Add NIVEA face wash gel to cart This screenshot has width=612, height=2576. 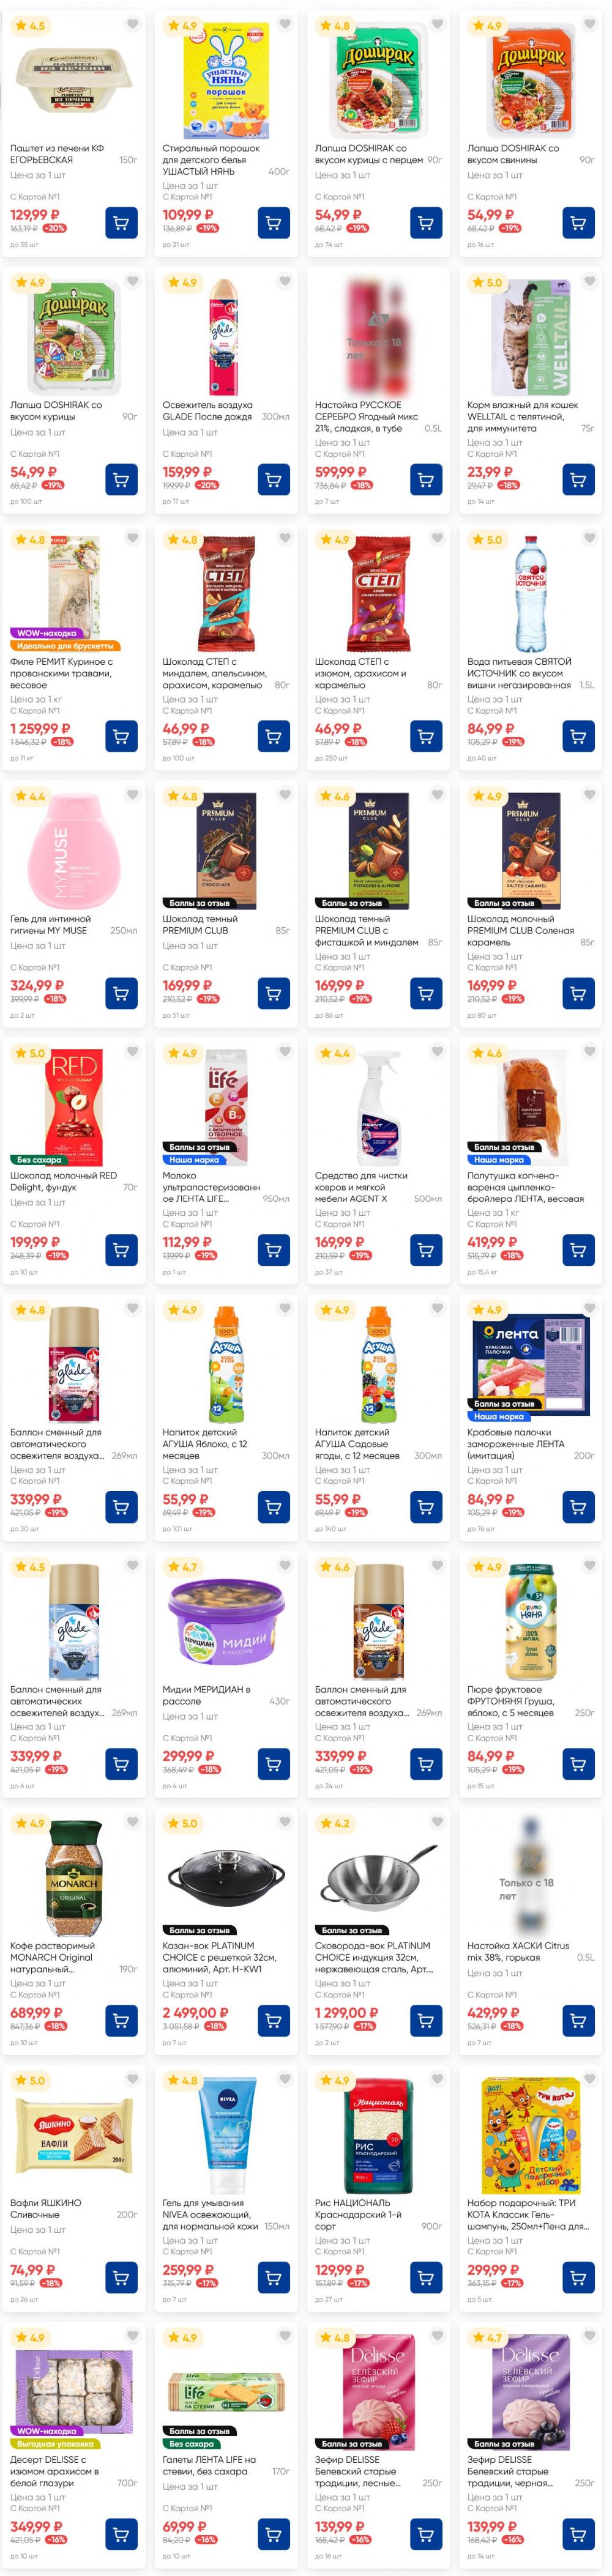coord(273,2277)
